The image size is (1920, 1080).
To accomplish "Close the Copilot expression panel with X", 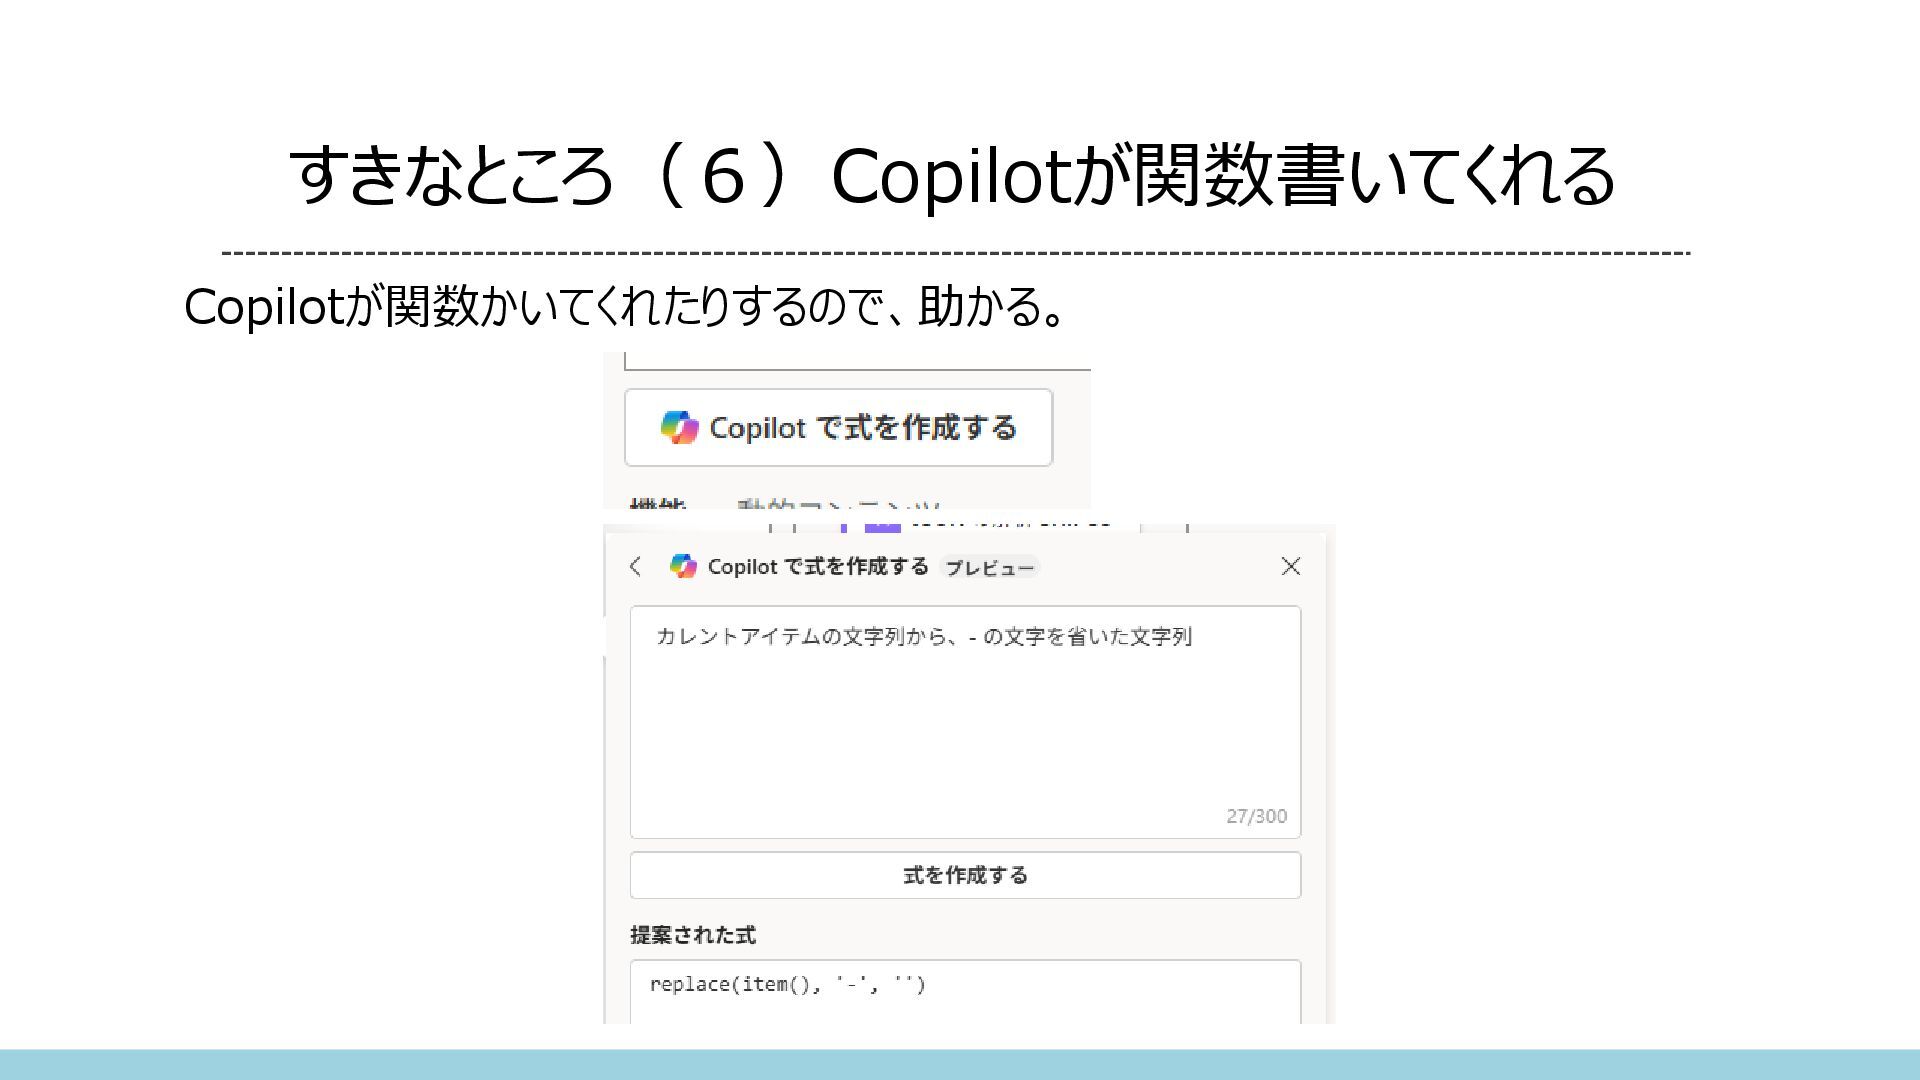I will coord(1291,566).
